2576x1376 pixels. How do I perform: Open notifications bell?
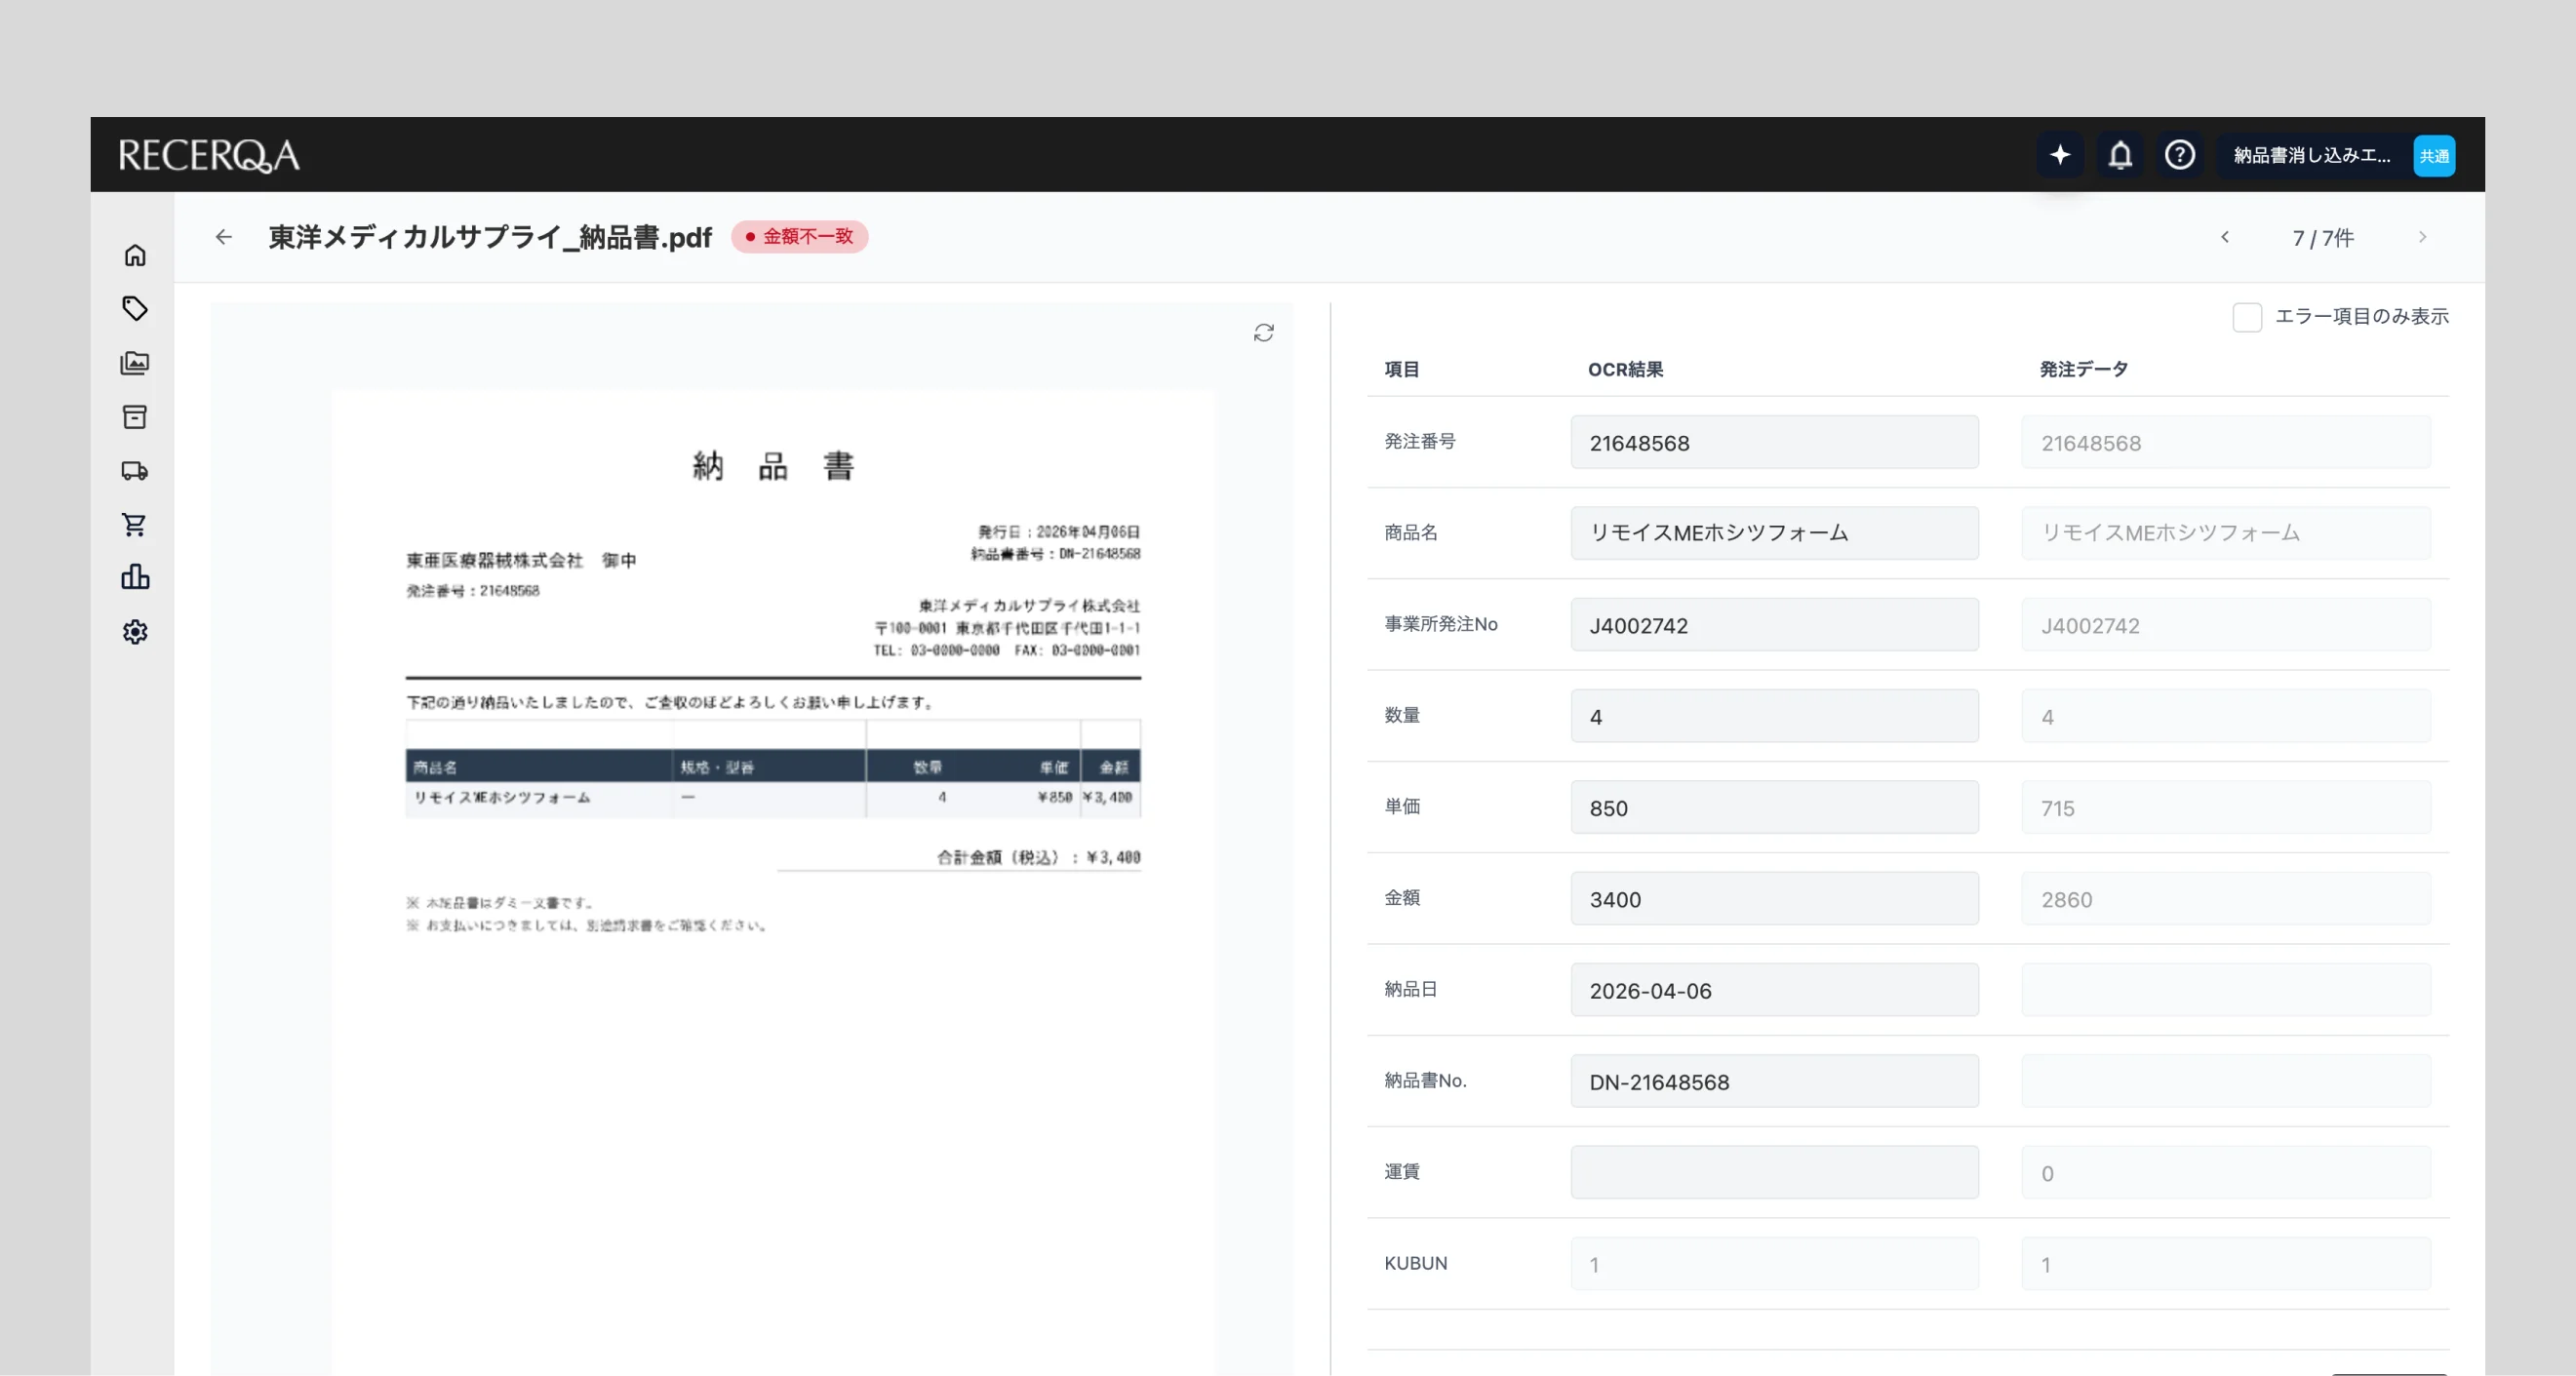(2120, 155)
